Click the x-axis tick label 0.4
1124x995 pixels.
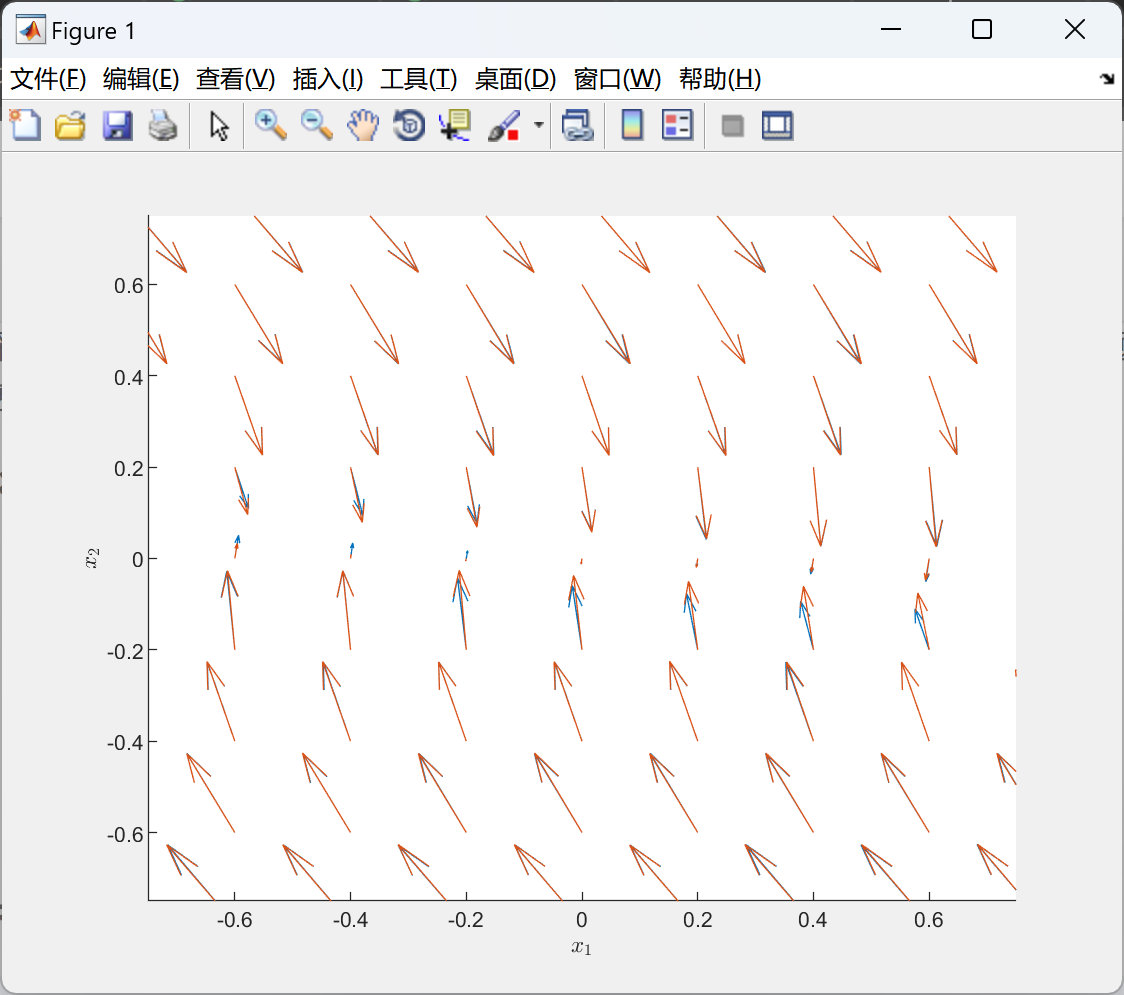click(x=813, y=920)
